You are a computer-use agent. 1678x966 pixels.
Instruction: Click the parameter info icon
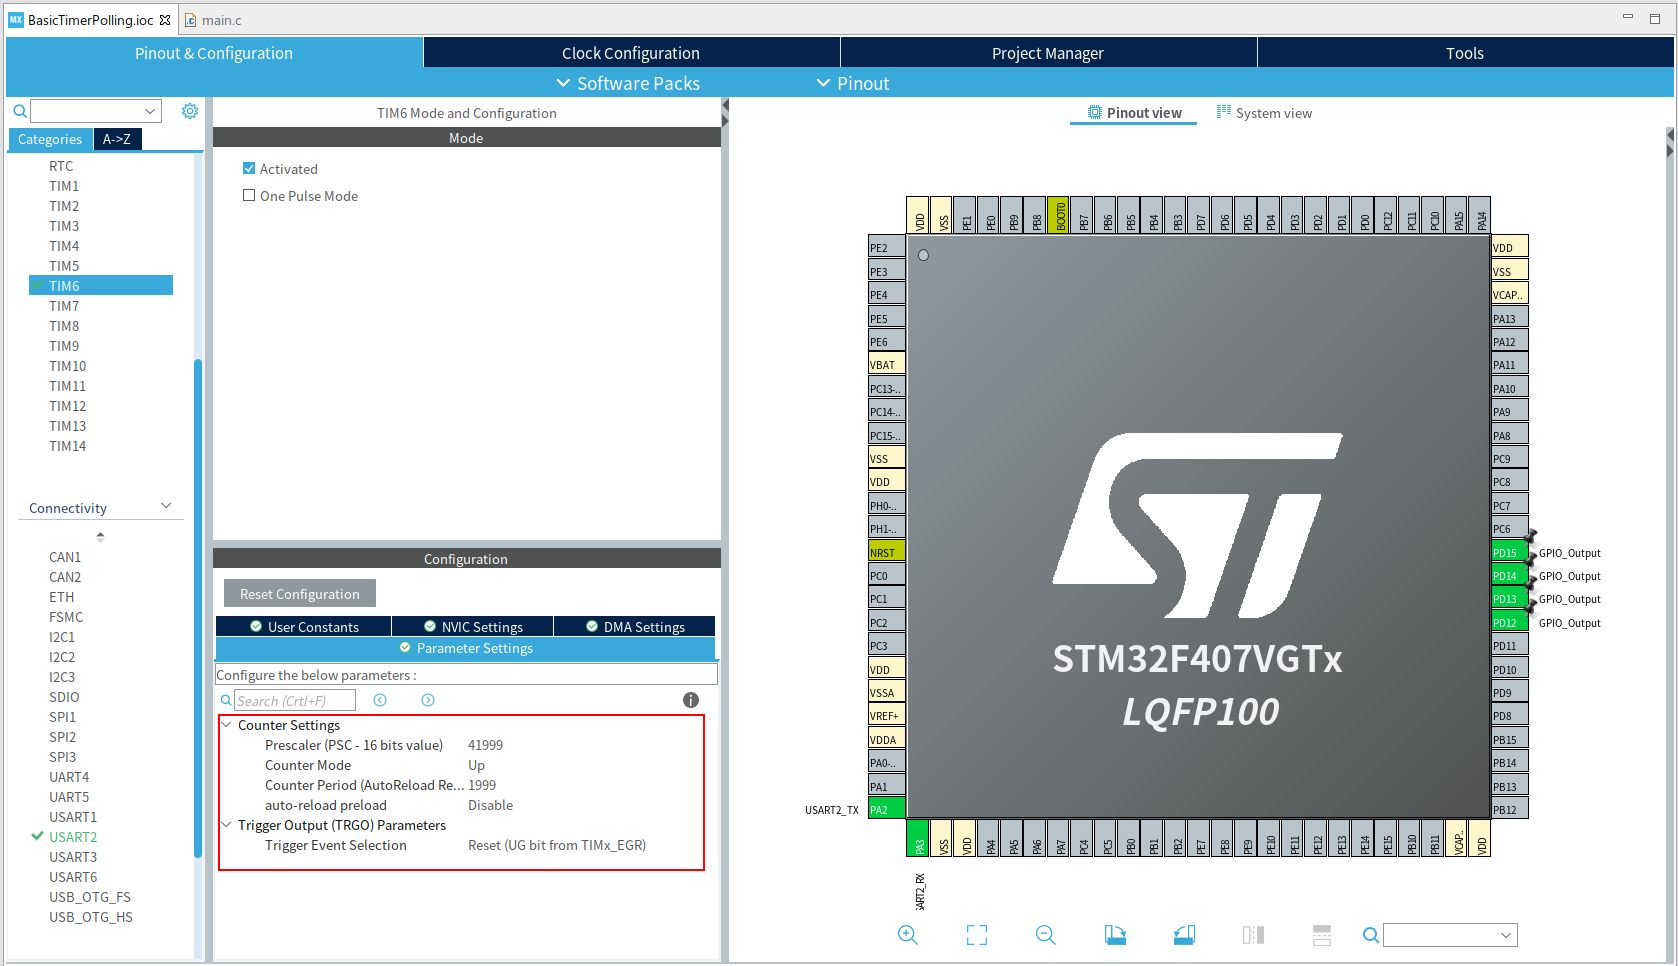(x=691, y=700)
